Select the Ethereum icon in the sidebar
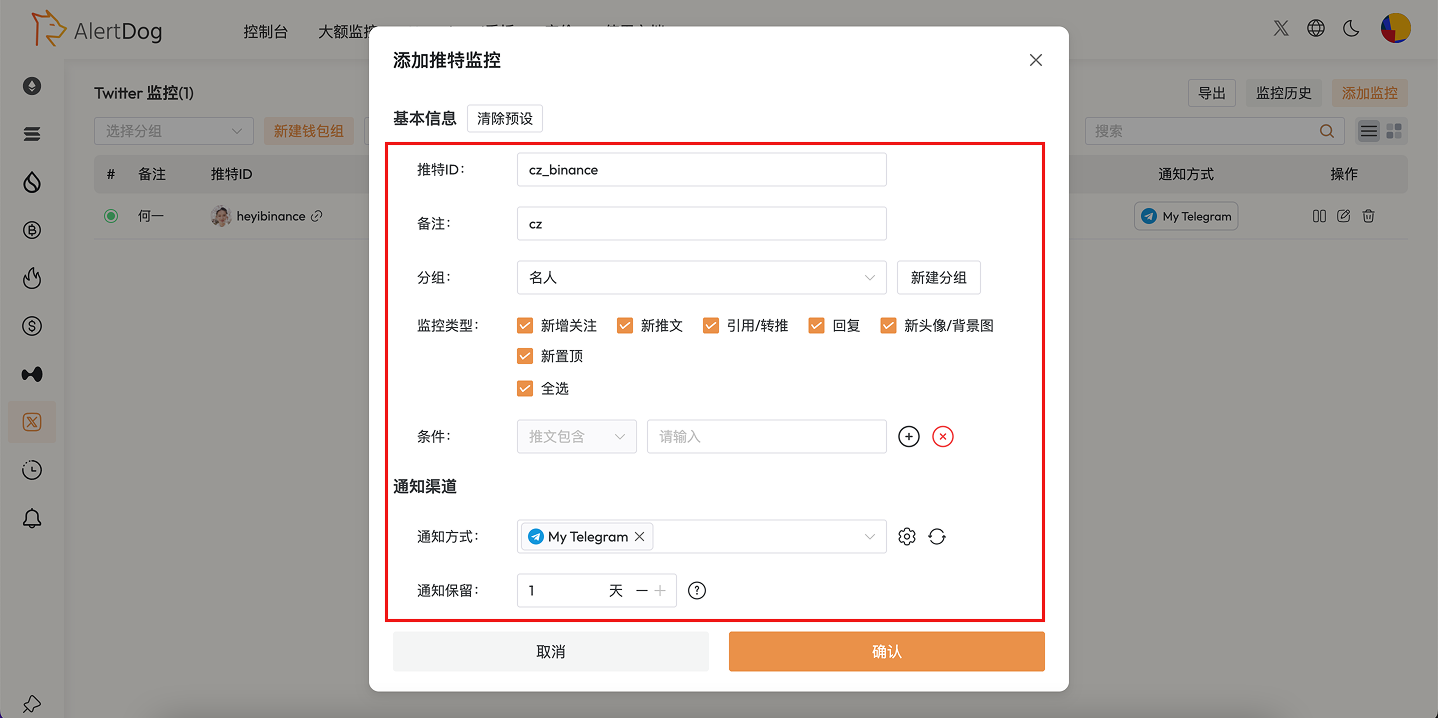The image size is (1438, 718). pos(31,85)
